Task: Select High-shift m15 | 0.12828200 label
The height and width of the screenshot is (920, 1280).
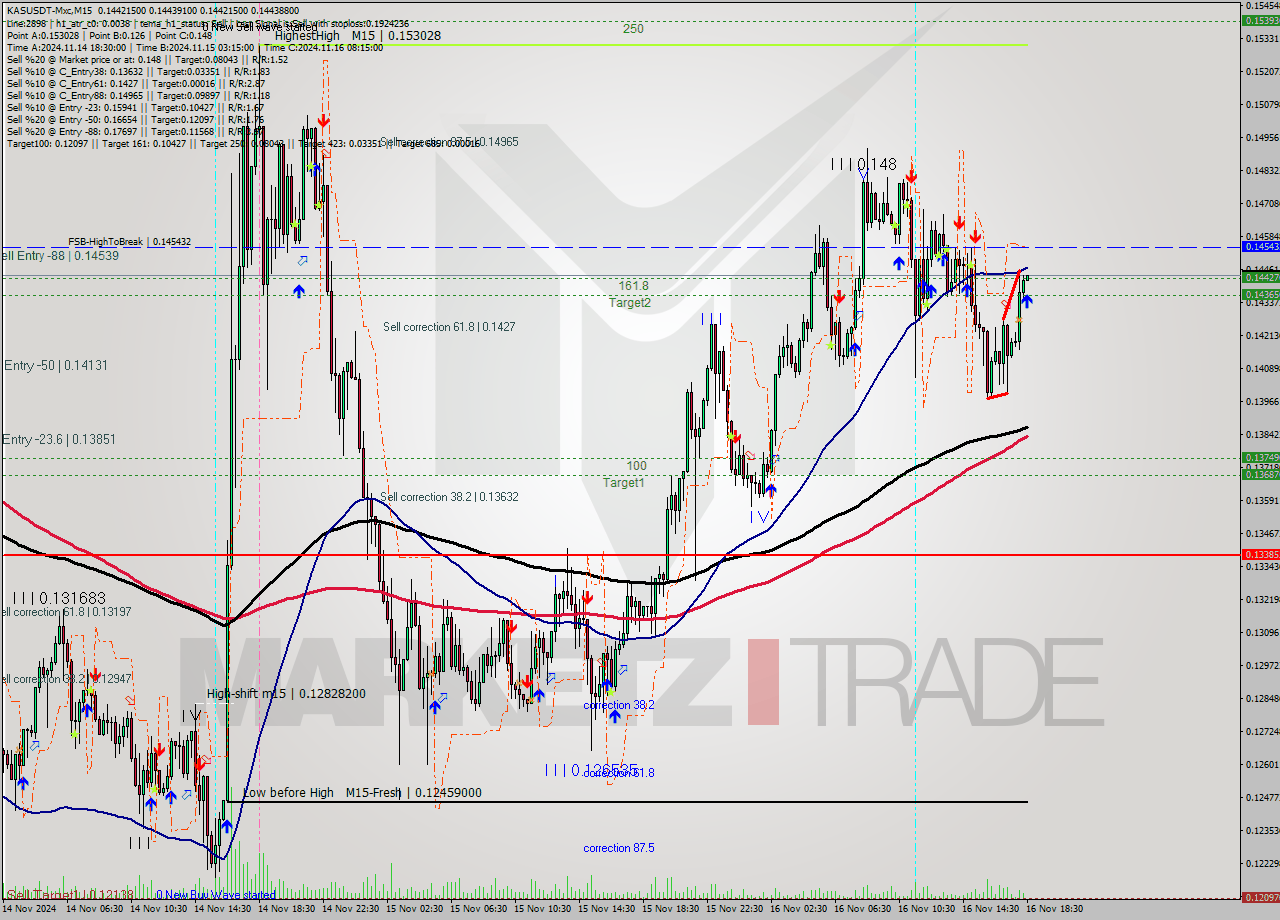Action: pyautogui.click(x=286, y=694)
